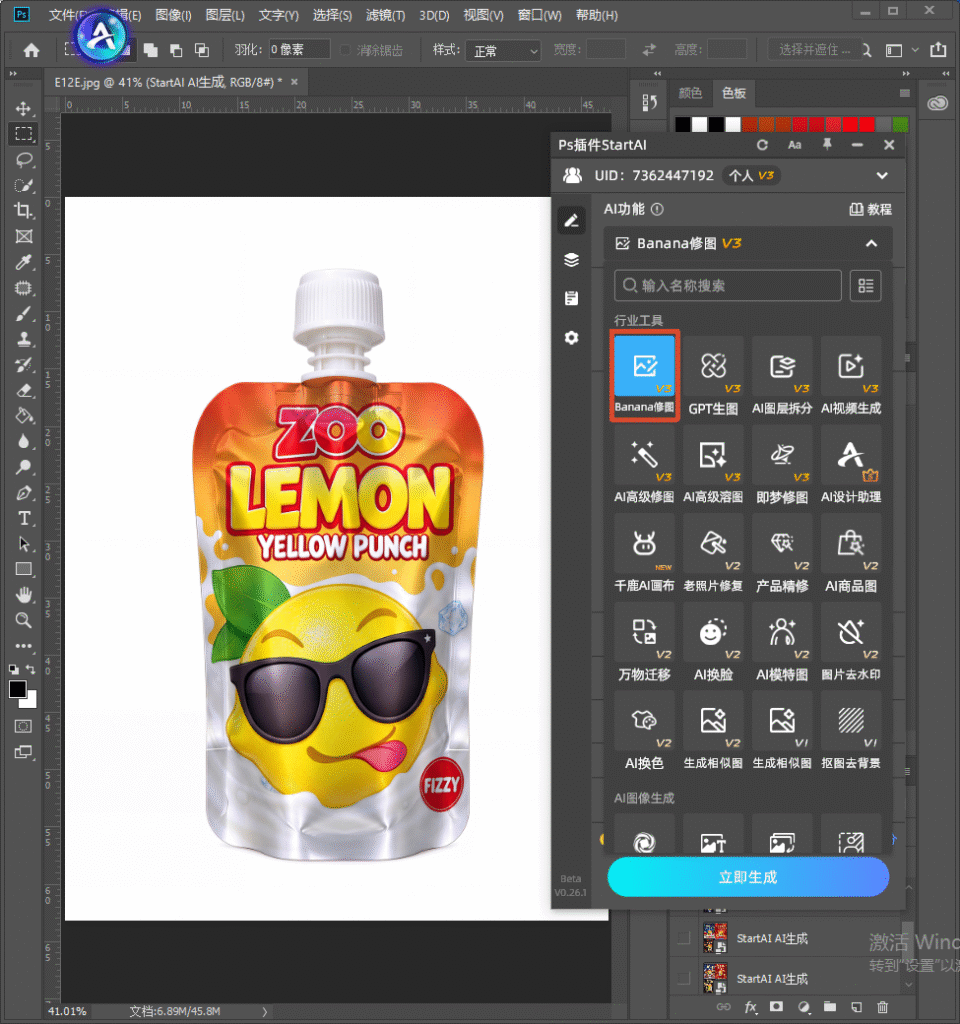Click the Home icon in options bar

pos(31,50)
